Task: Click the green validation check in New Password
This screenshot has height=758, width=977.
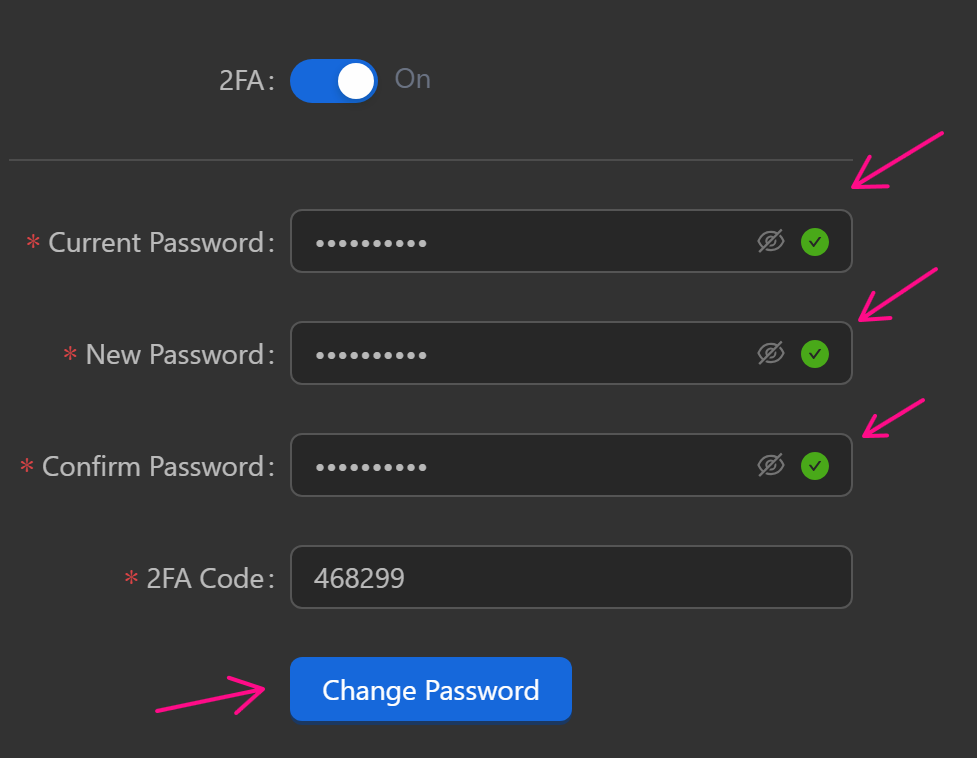Action: coord(815,353)
